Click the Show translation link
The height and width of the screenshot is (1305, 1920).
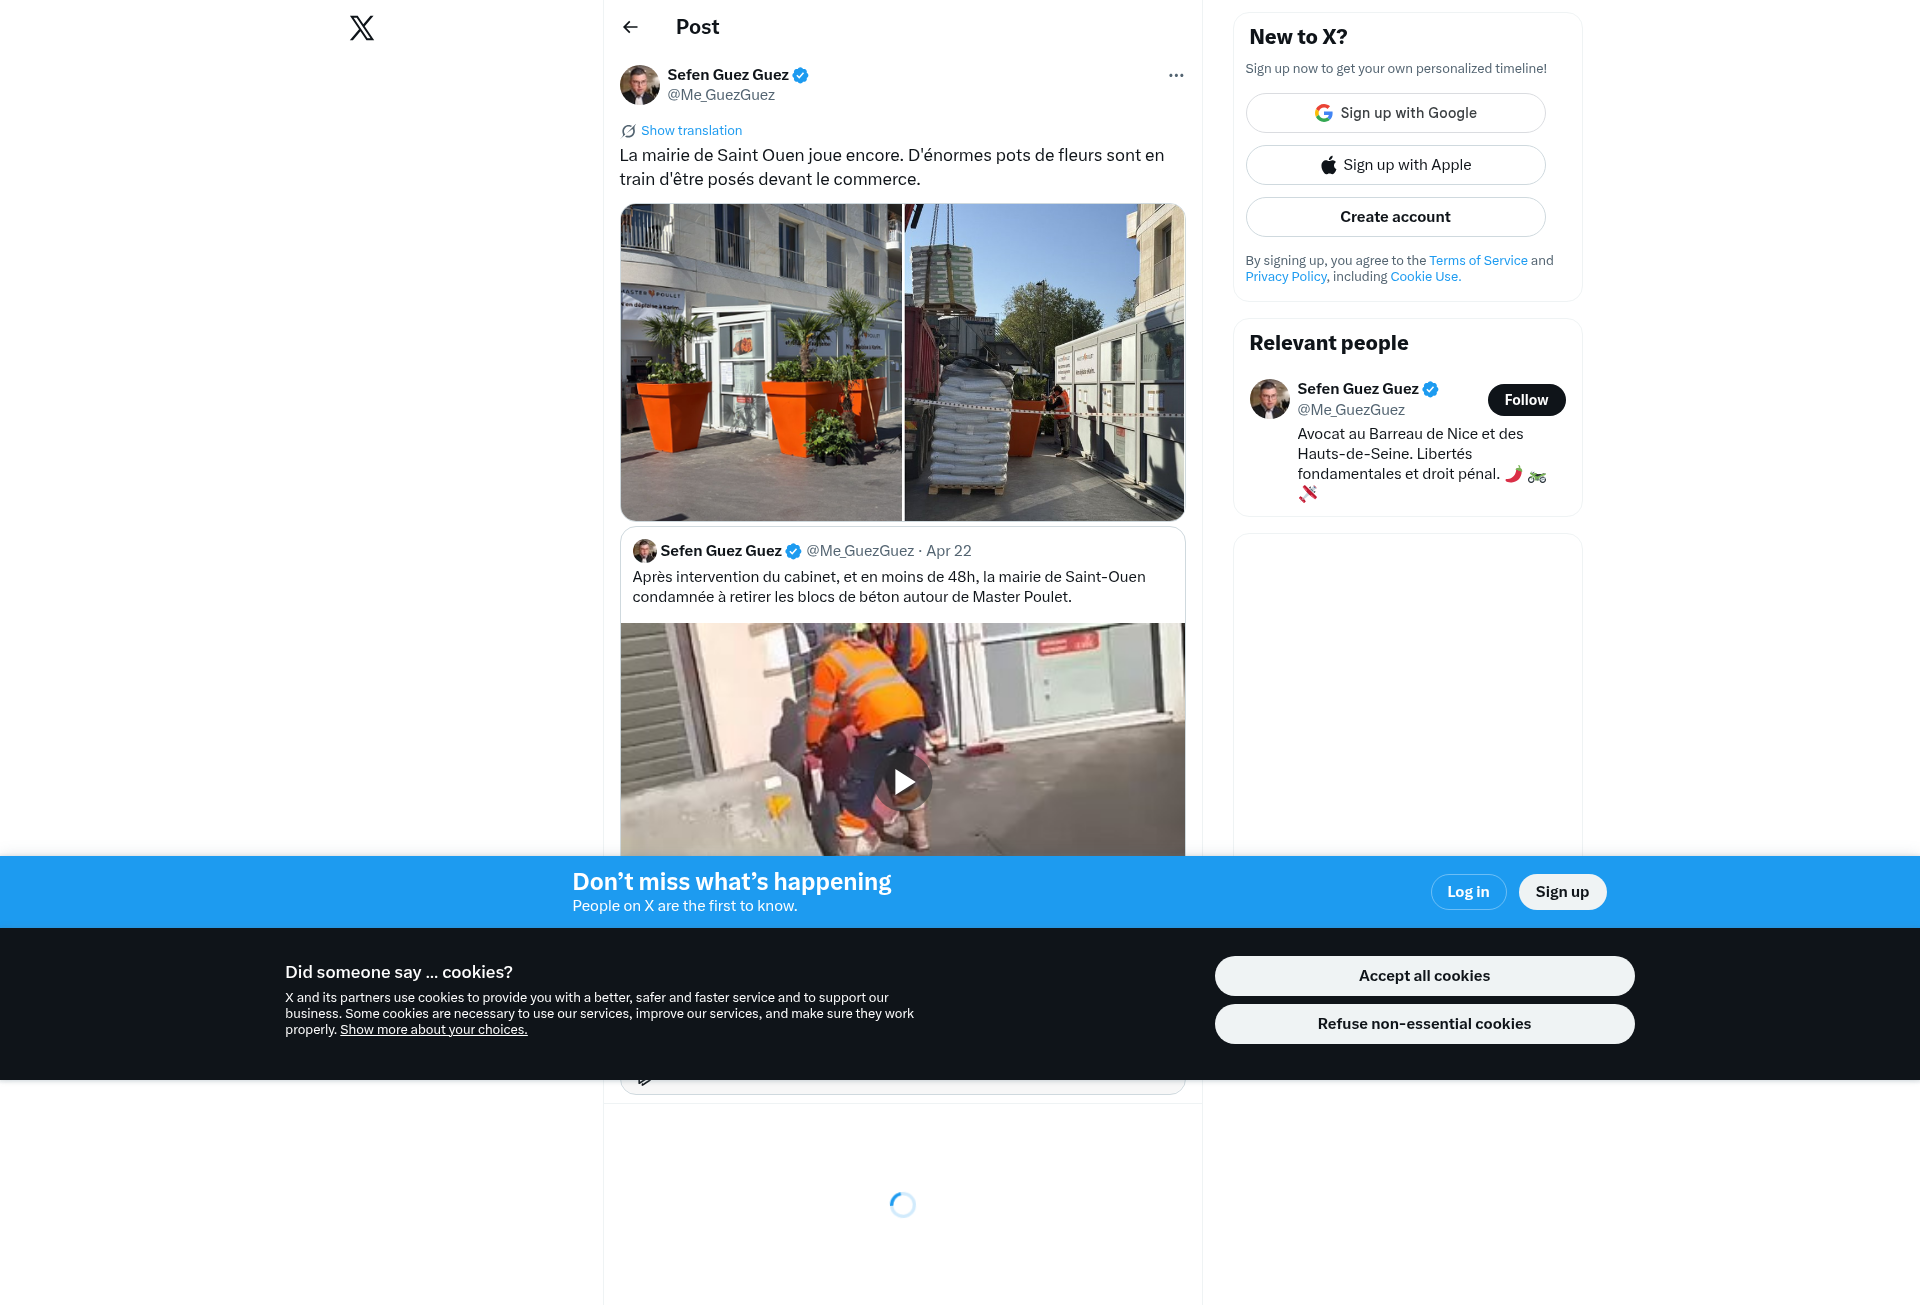click(691, 131)
